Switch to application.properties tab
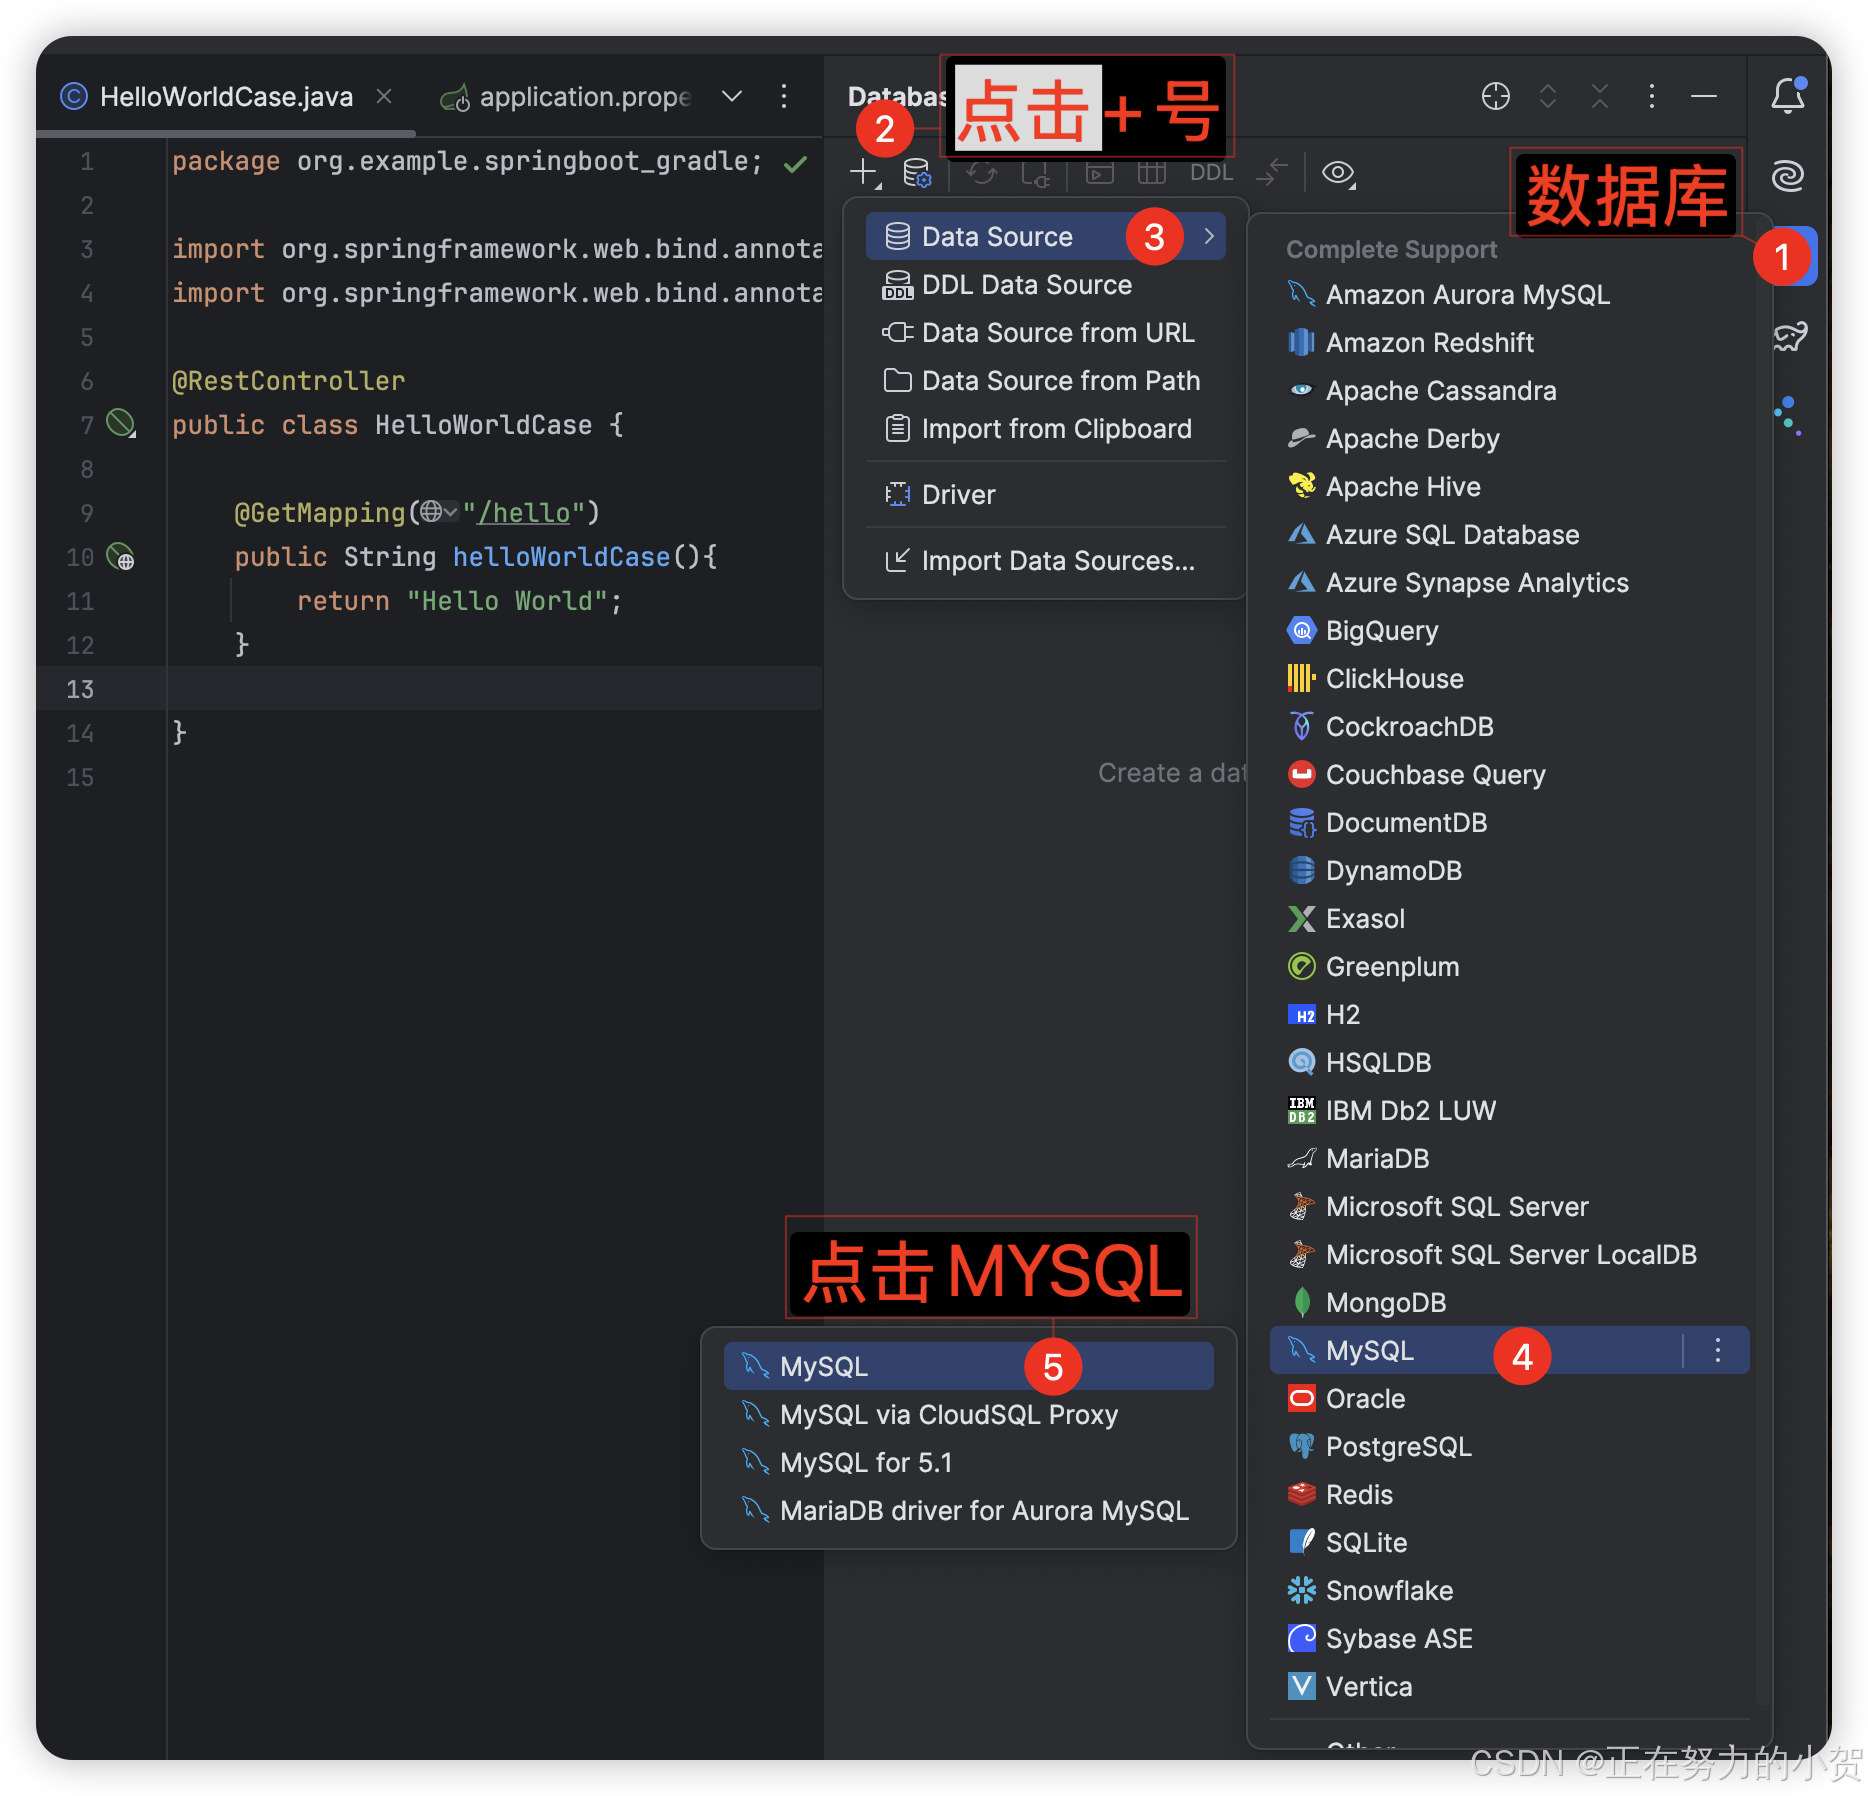 point(566,97)
